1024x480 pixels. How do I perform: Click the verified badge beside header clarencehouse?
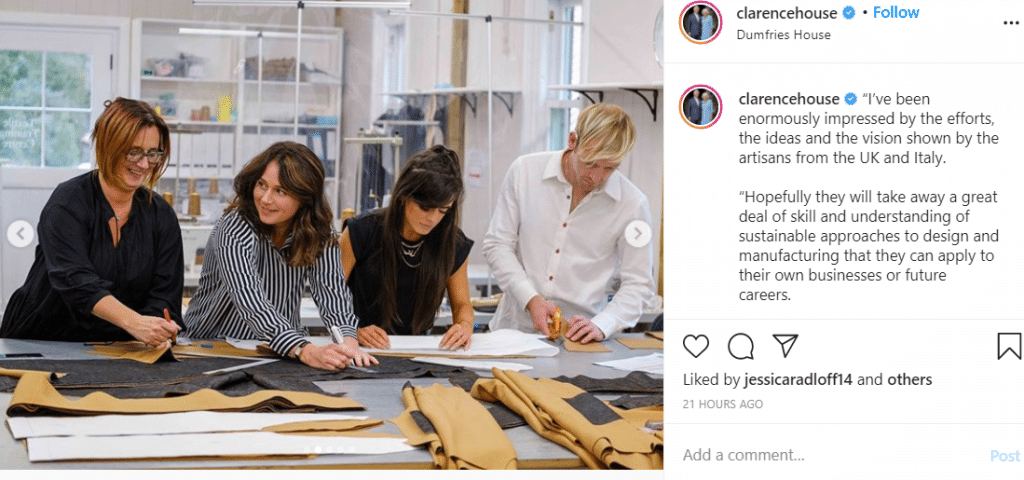coord(848,12)
